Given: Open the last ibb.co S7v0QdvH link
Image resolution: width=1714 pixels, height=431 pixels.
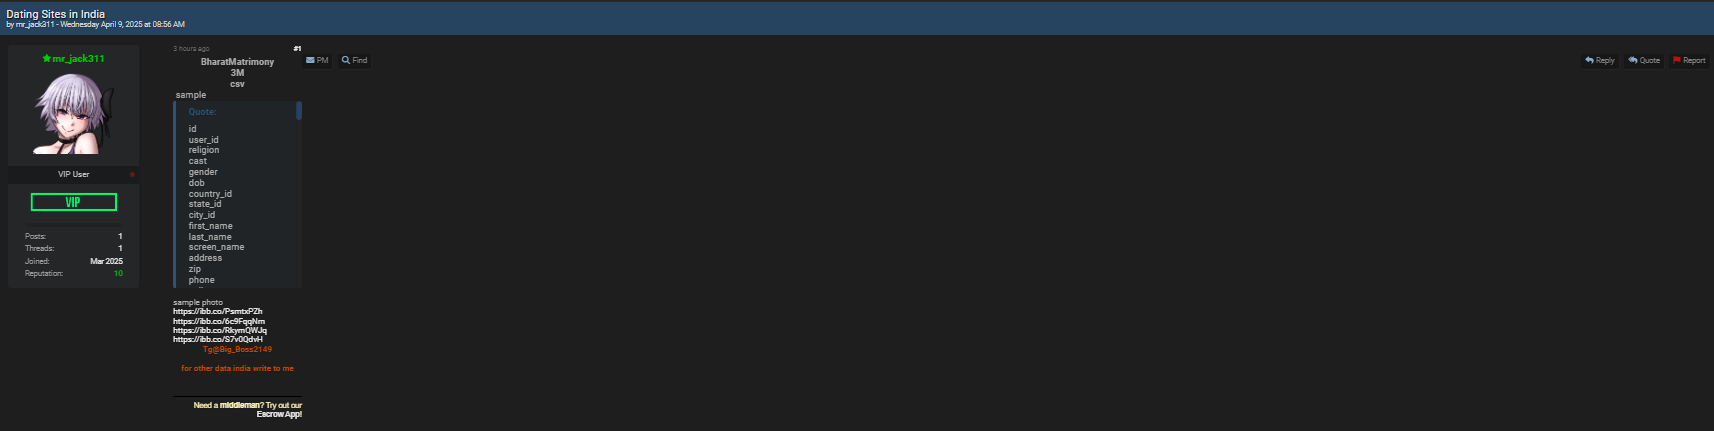Looking at the screenshot, I should 218,339.
